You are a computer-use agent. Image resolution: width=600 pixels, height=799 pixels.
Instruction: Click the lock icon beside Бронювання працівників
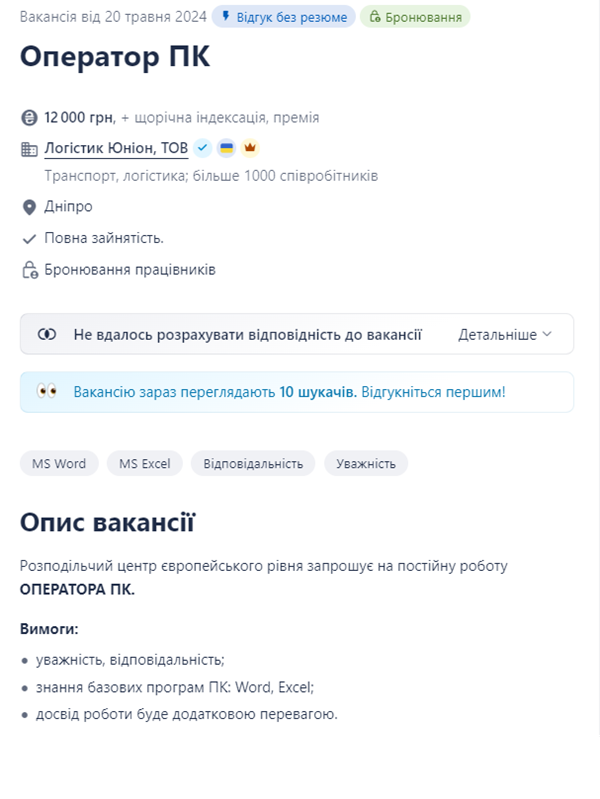coord(29,270)
